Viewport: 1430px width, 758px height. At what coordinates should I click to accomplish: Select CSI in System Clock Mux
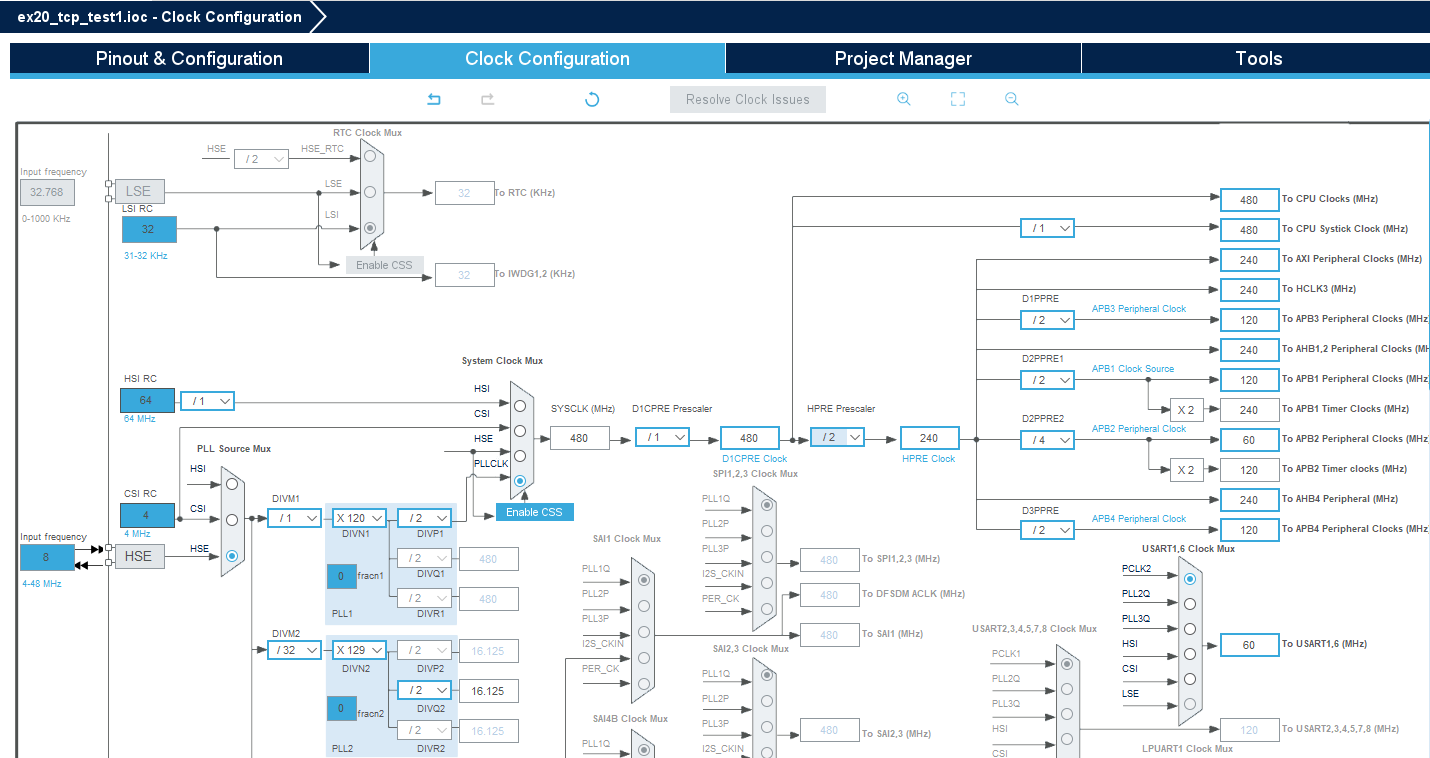[x=520, y=431]
